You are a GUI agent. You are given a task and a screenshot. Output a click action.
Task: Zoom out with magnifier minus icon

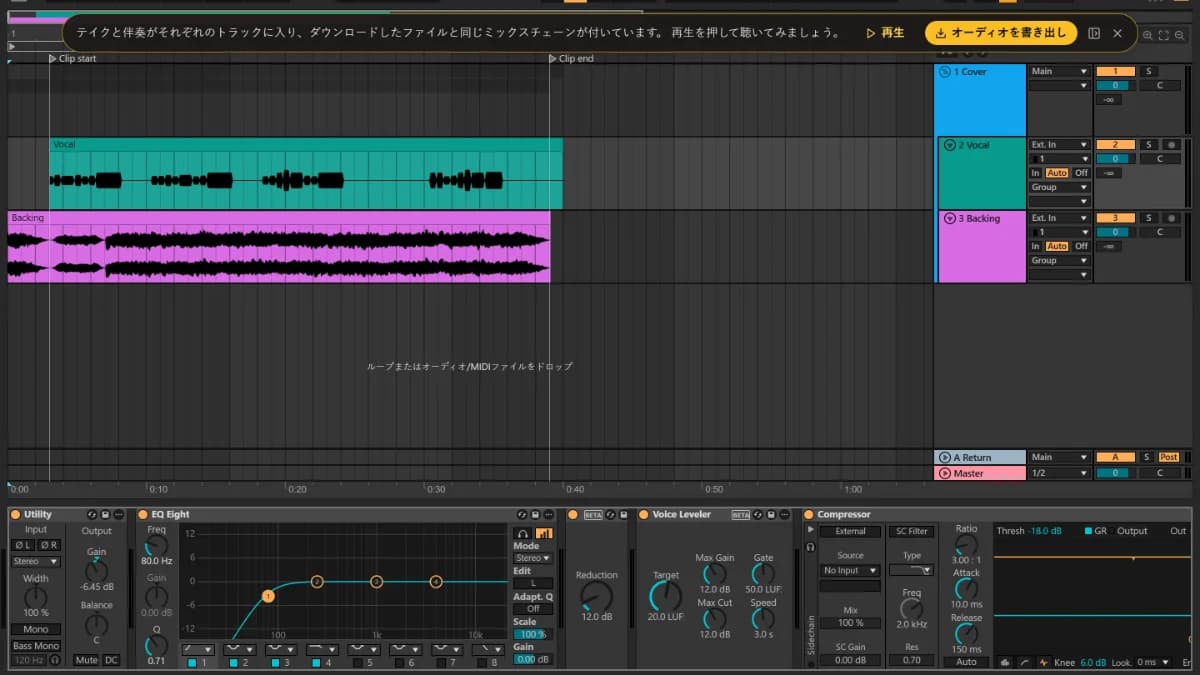[1179, 35]
